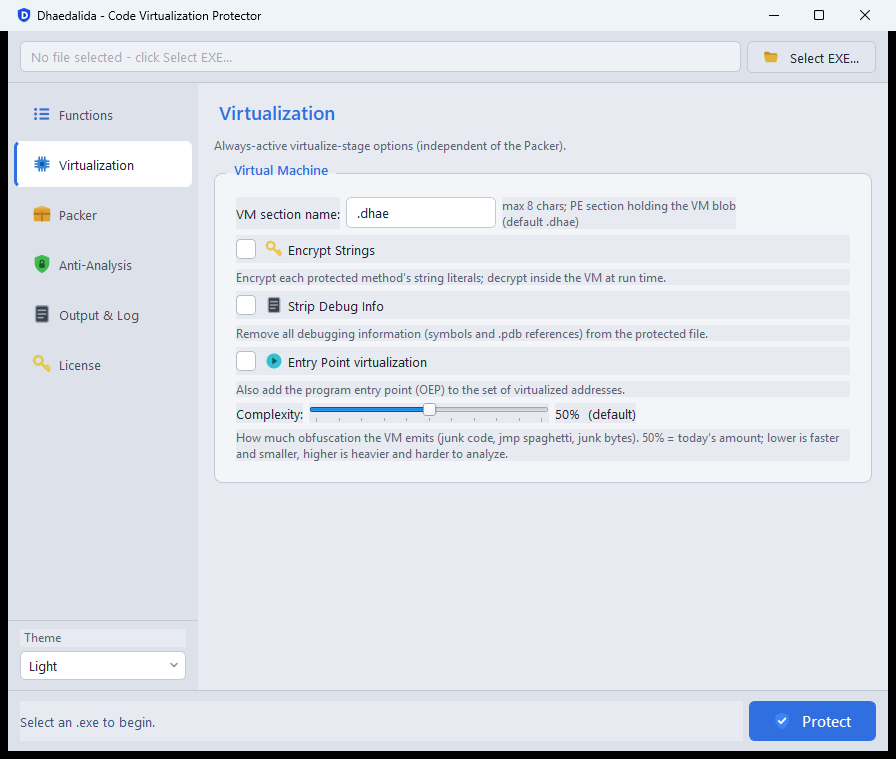Click the document icon beside Strip Debug Info

pos(274,305)
